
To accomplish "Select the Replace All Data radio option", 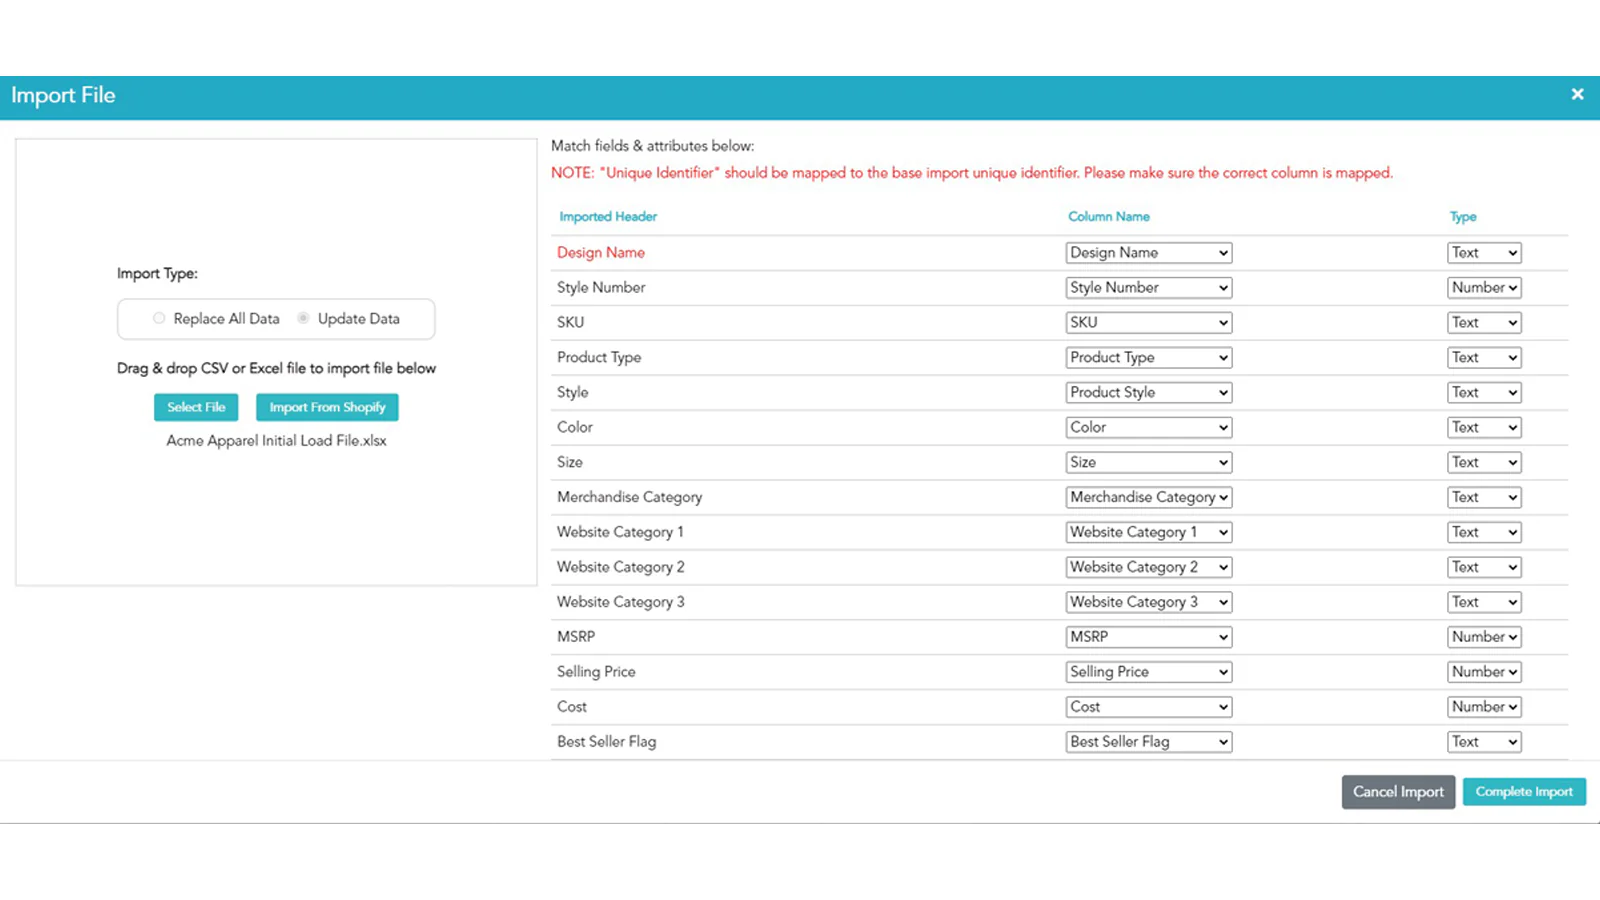I will pos(159,318).
